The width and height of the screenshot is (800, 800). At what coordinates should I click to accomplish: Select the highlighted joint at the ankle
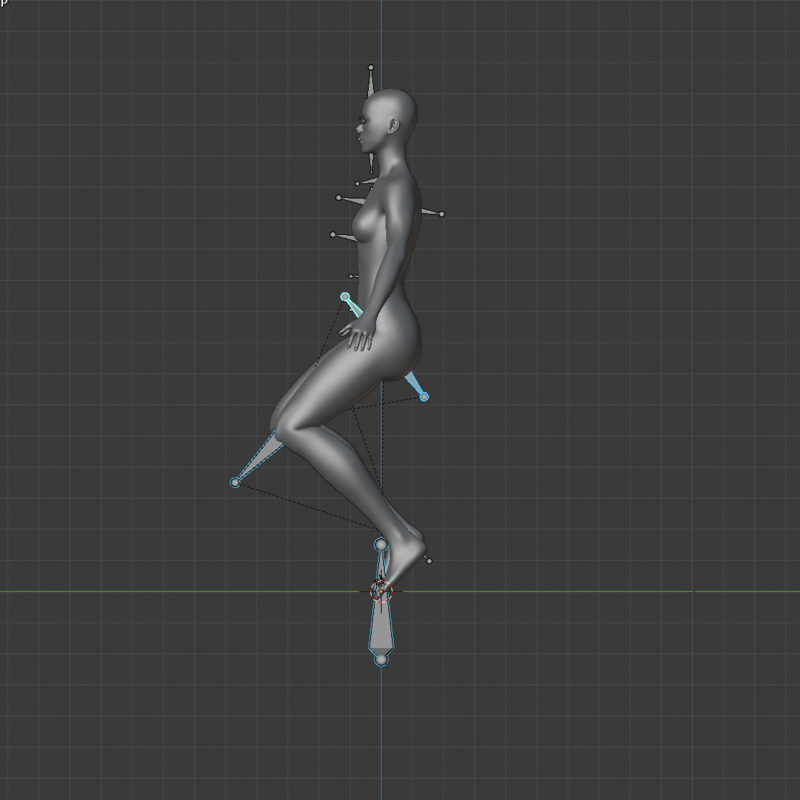[380, 545]
